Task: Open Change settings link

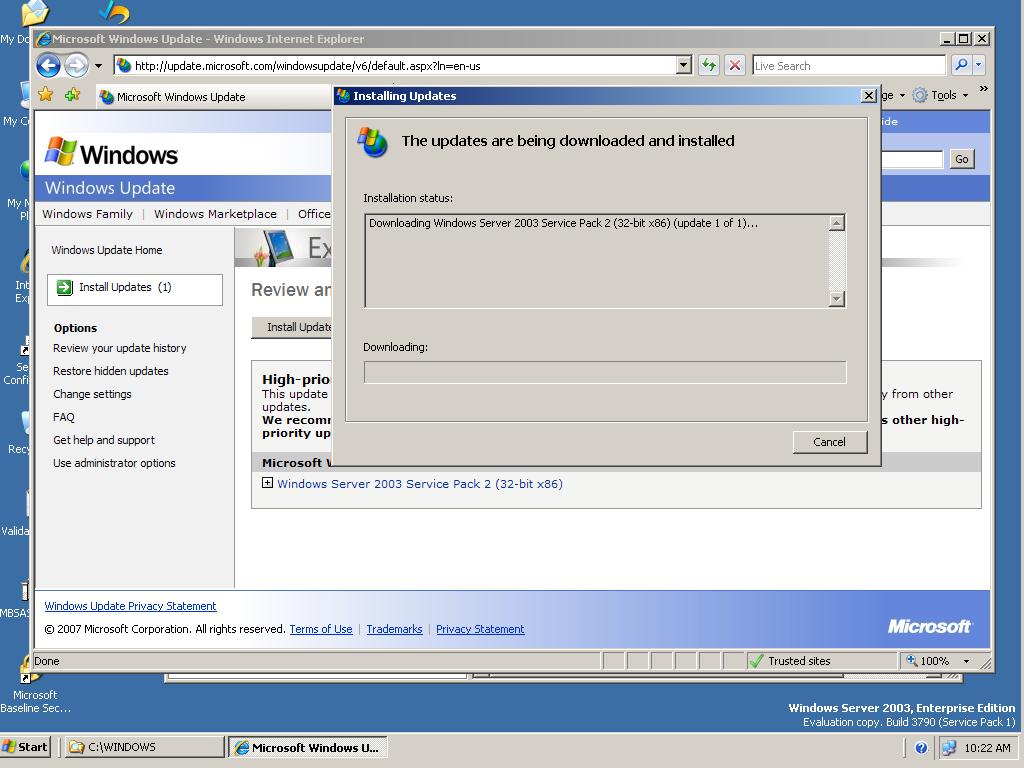Action: pyautogui.click(x=92, y=394)
